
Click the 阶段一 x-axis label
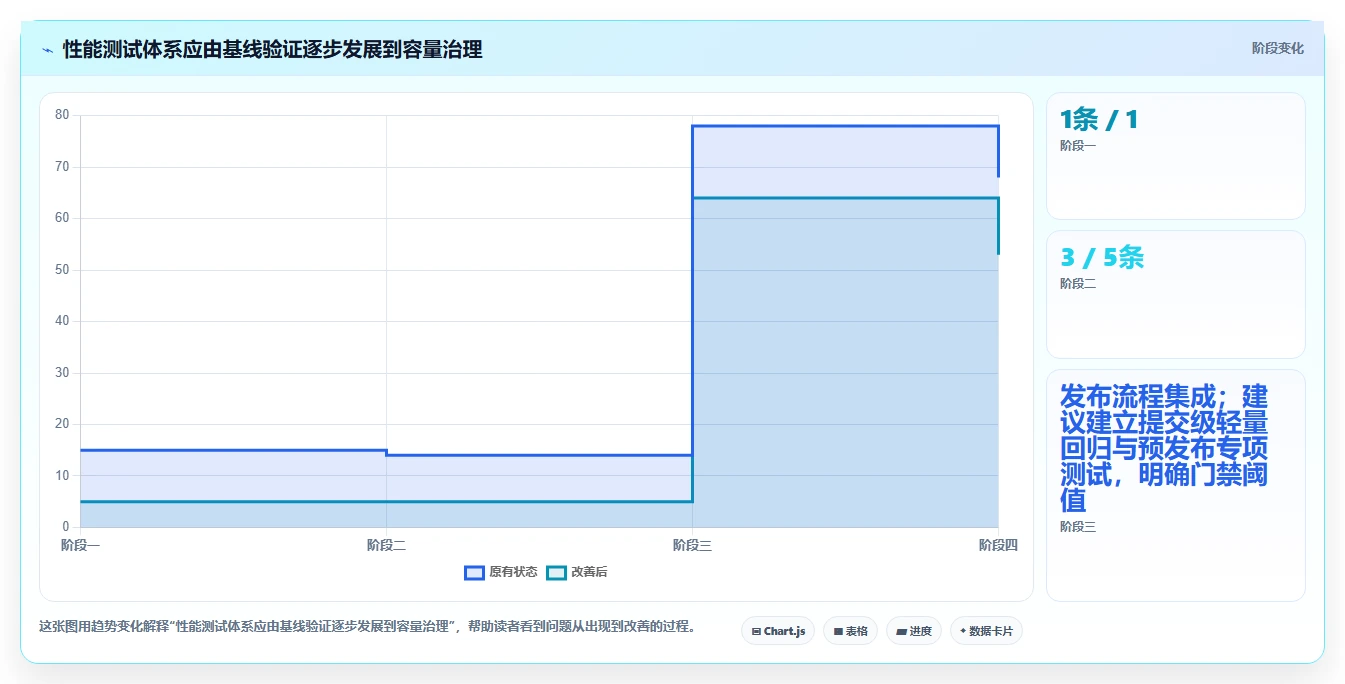pyautogui.click(x=80, y=545)
